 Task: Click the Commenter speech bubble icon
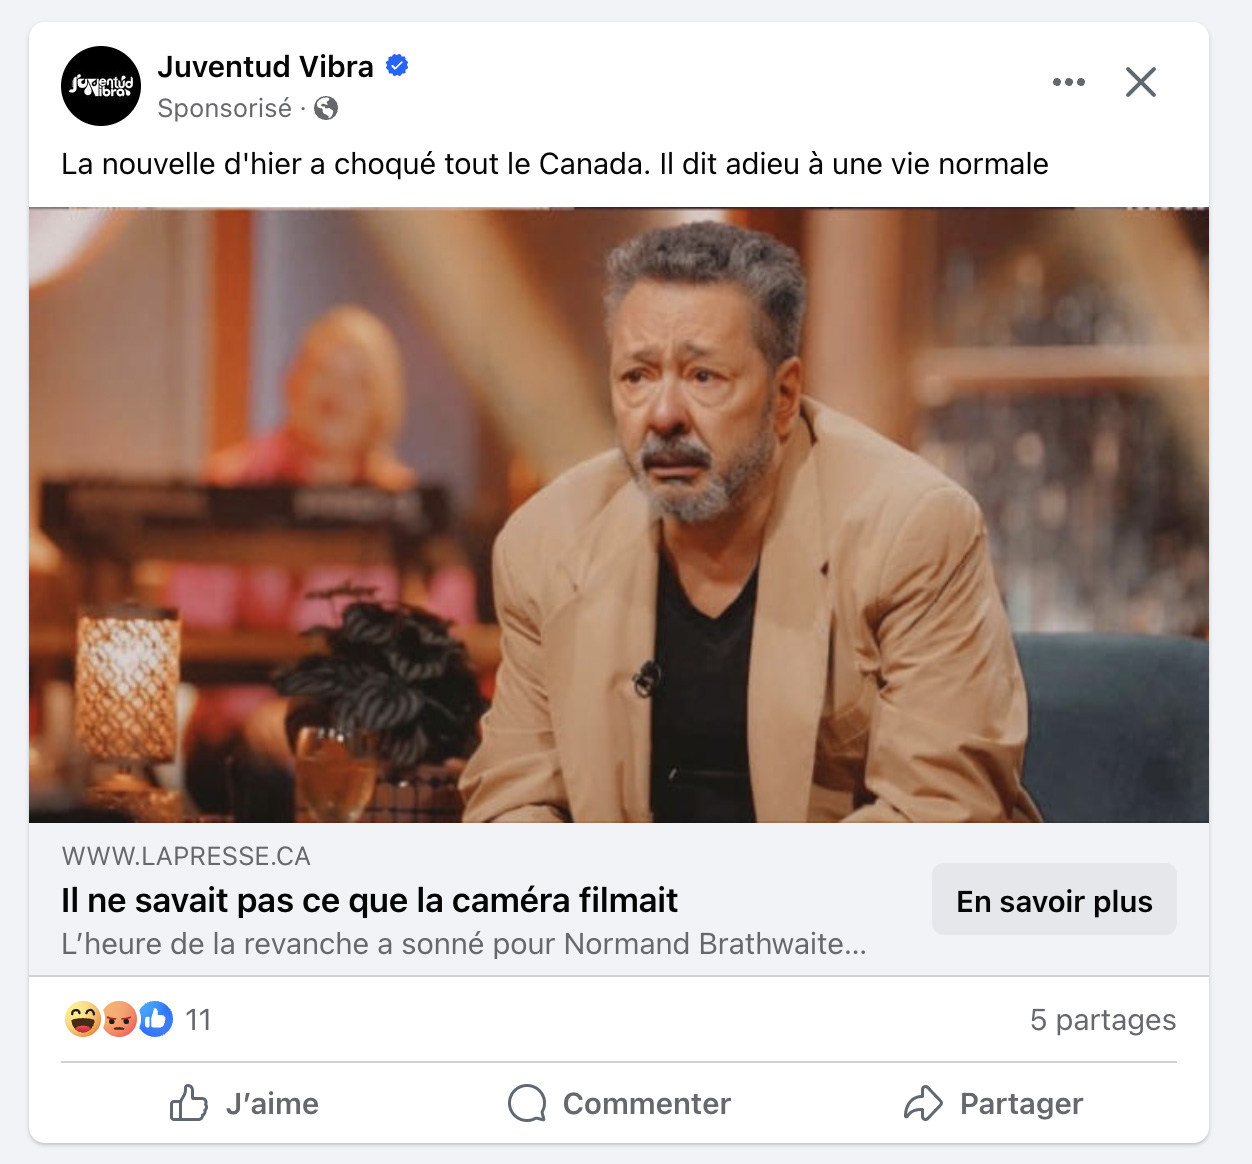527,1103
